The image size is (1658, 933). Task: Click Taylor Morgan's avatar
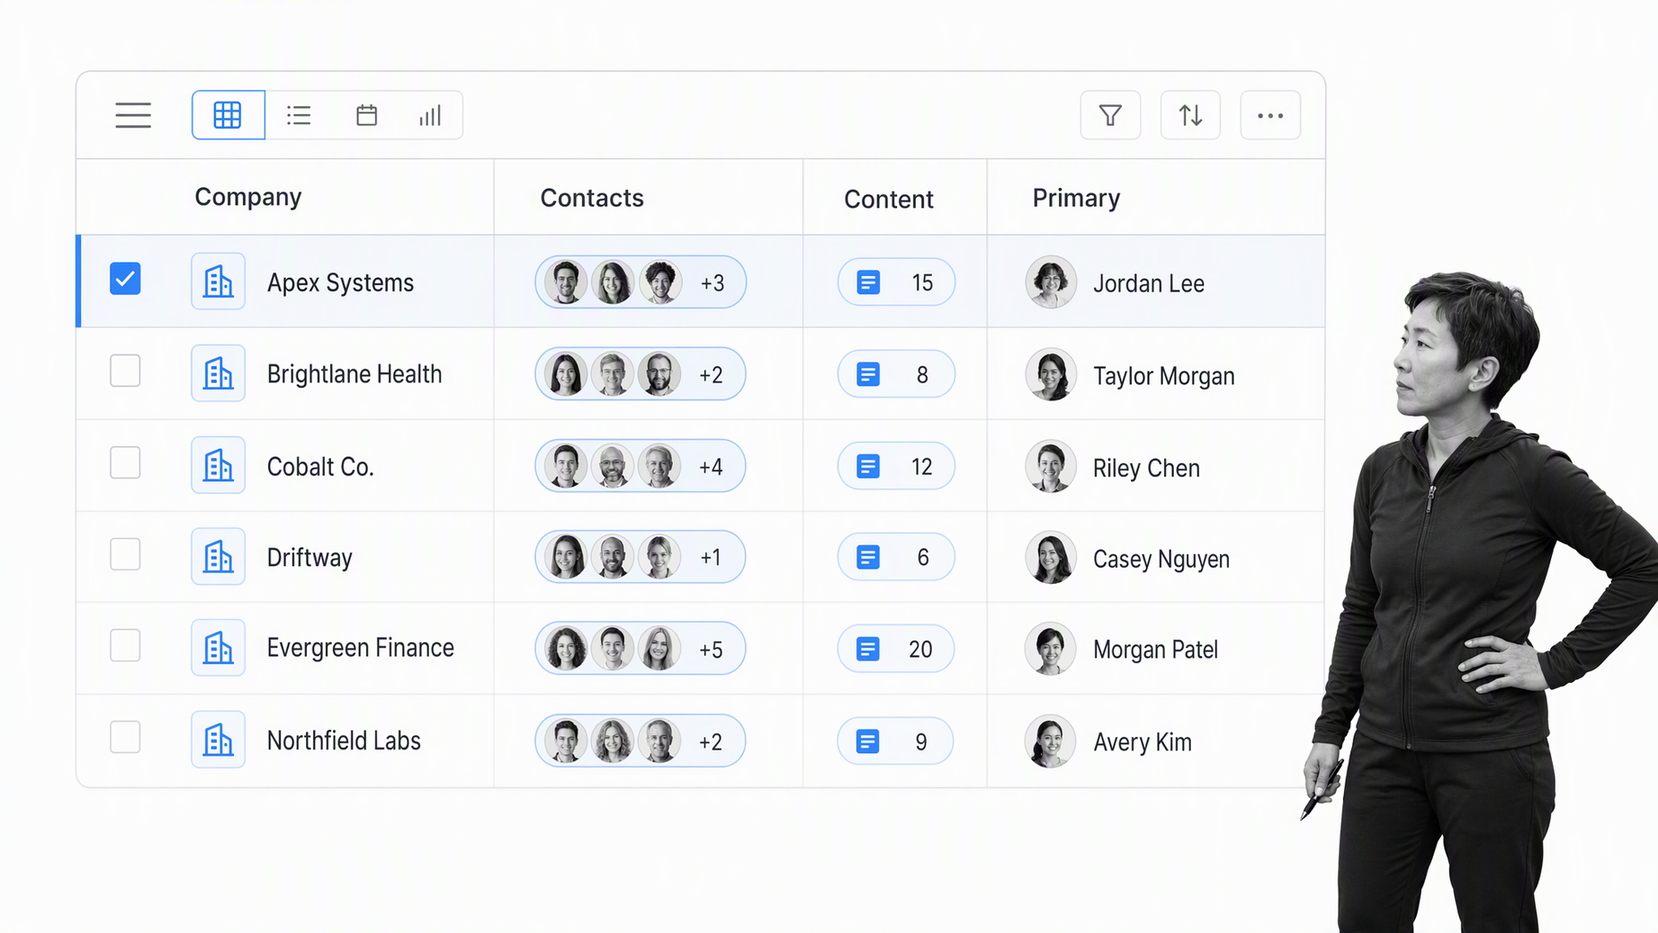pyautogui.click(x=1051, y=375)
